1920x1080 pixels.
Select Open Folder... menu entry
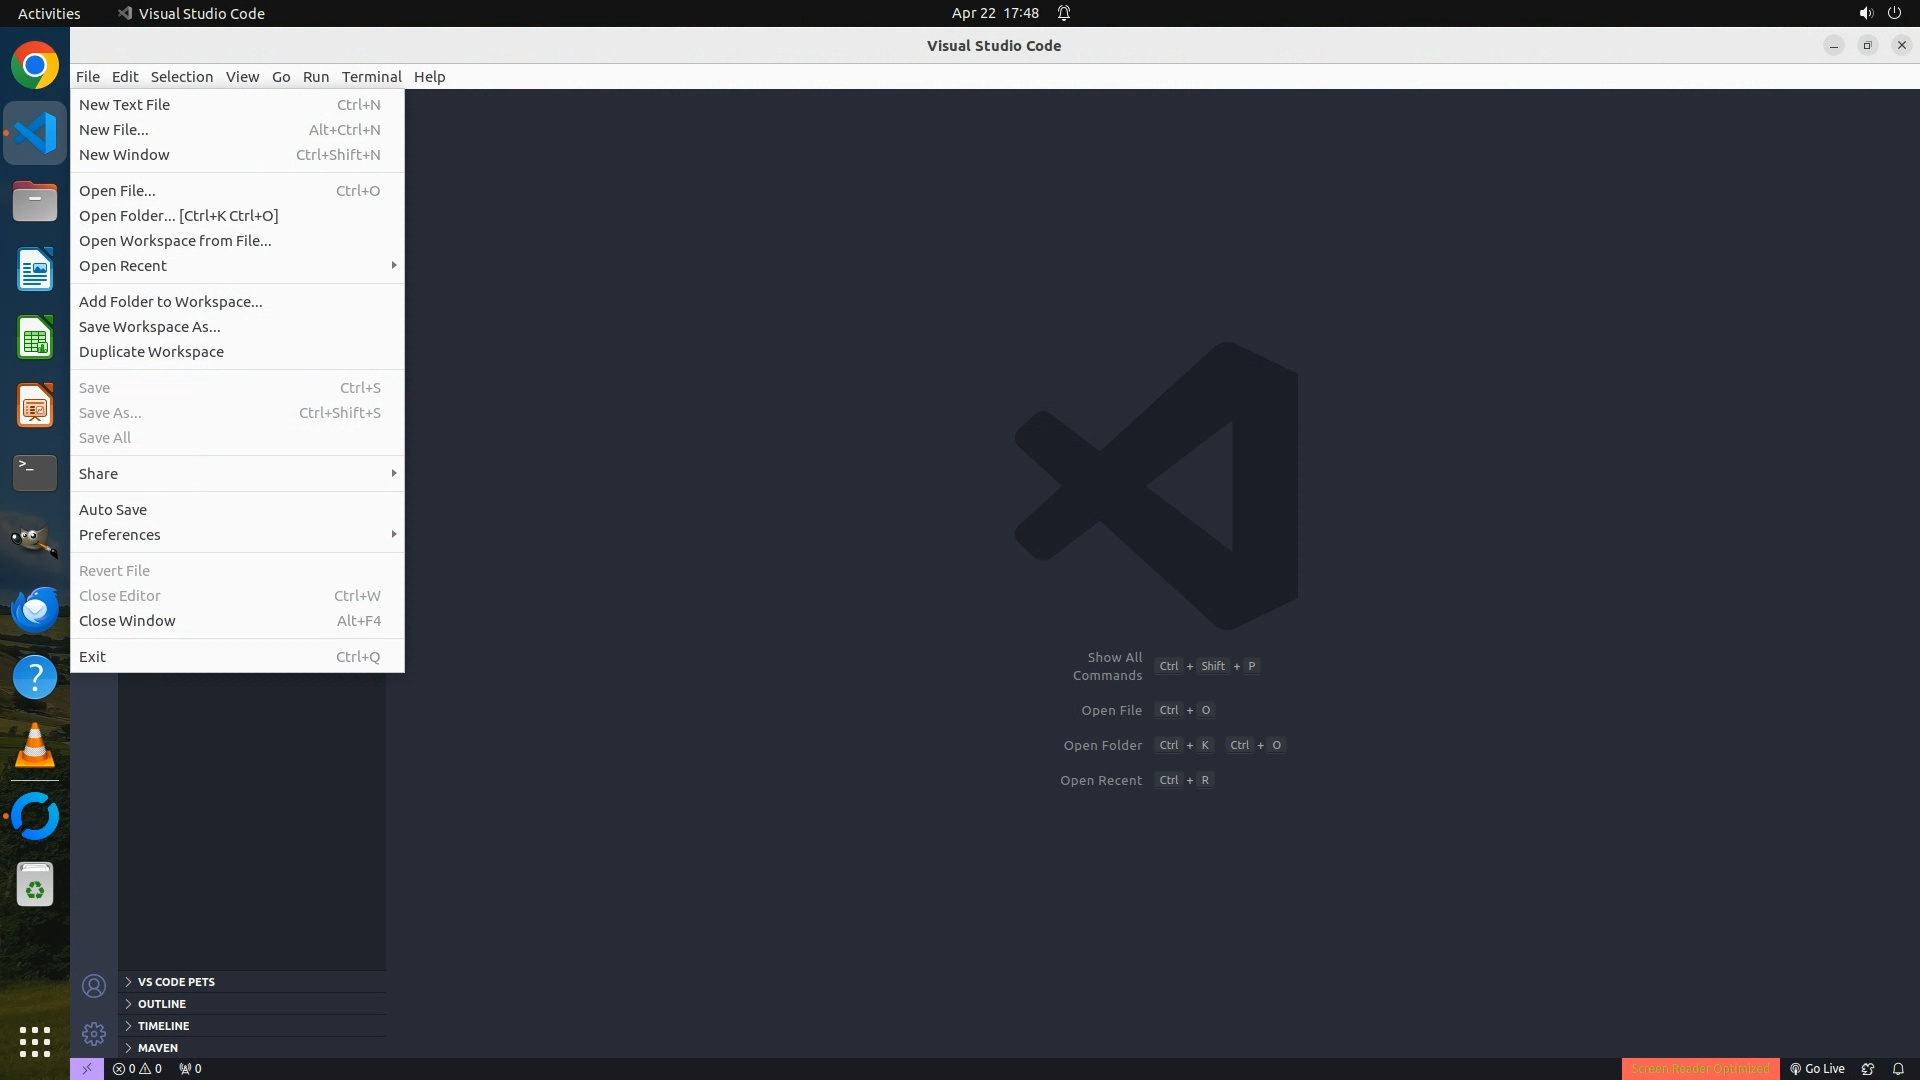point(178,215)
